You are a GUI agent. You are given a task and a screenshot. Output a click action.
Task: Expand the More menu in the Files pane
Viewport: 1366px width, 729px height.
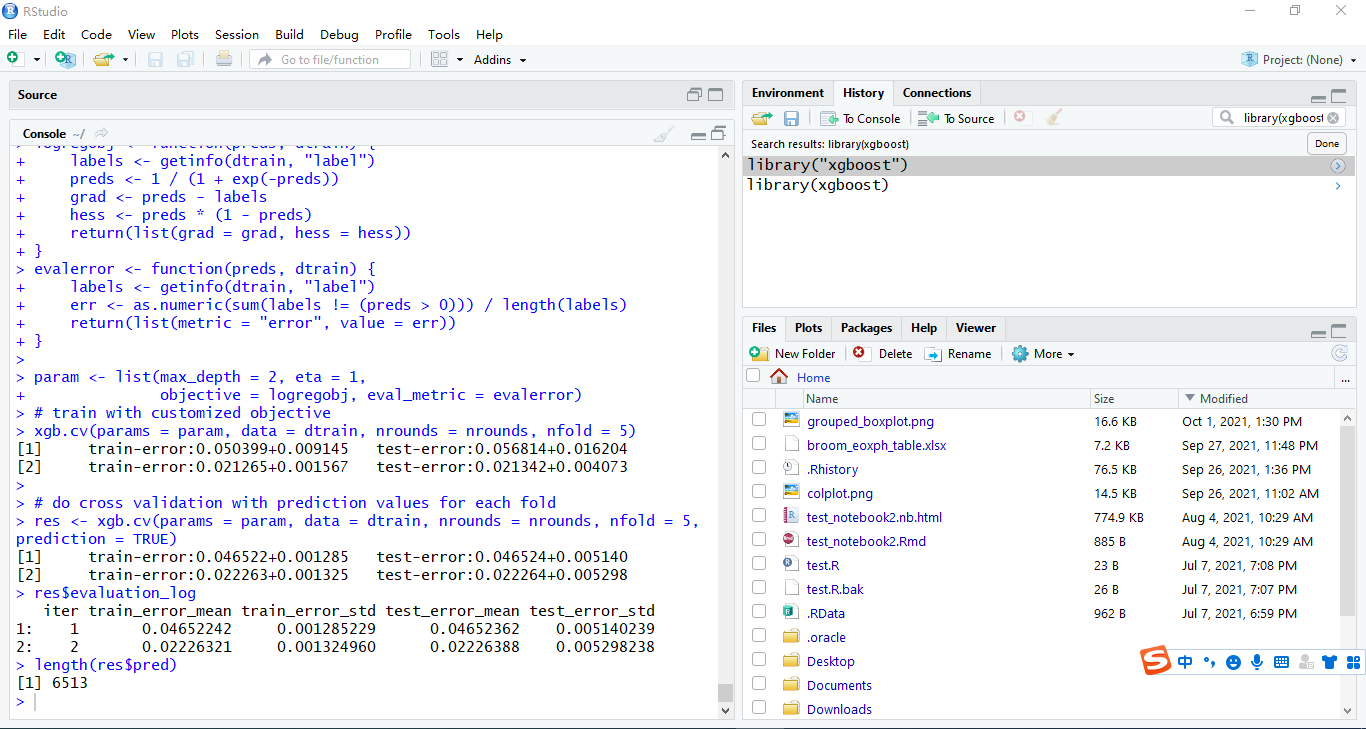coord(1043,353)
